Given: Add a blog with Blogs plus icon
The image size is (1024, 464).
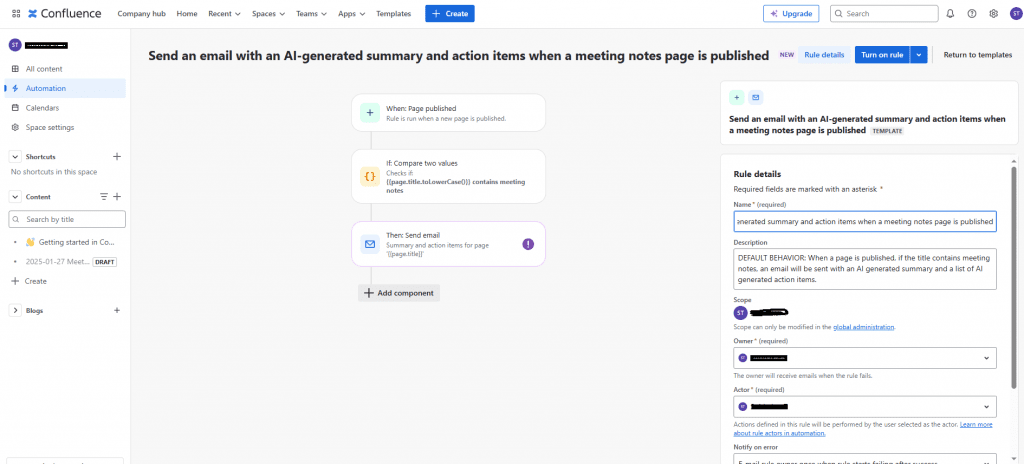Looking at the screenshot, I should pyautogui.click(x=117, y=310).
